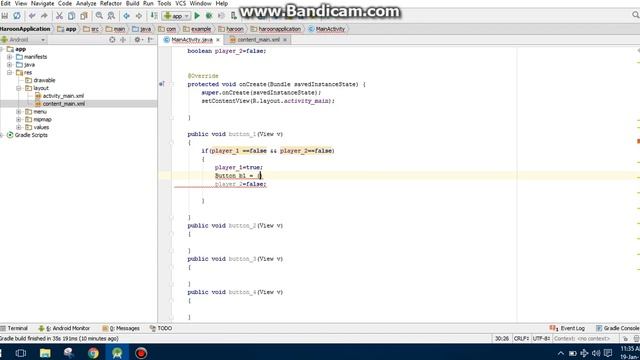Open File Explorer from the taskbar

tap(45, 353)
